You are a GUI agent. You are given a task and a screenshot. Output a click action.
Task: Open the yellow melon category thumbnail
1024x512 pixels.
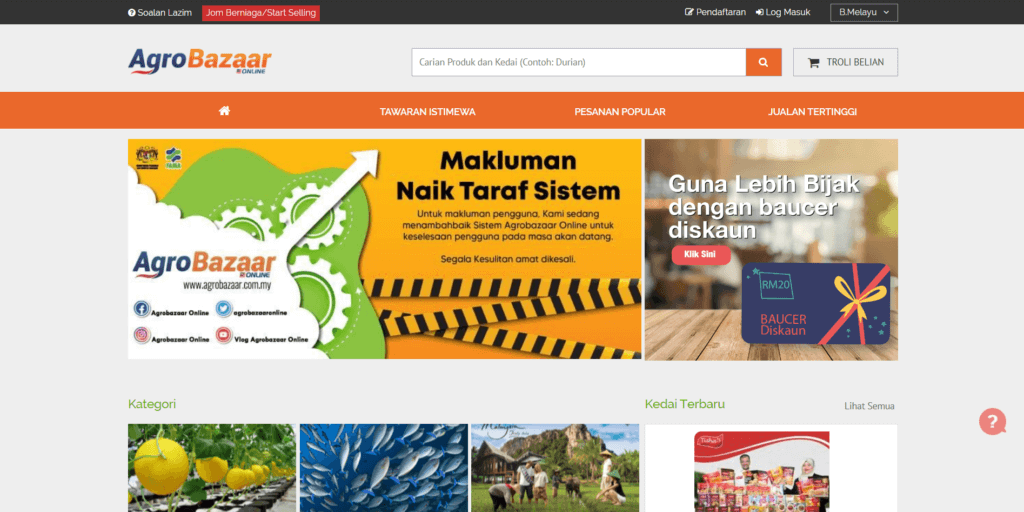[x=212, y=468]
